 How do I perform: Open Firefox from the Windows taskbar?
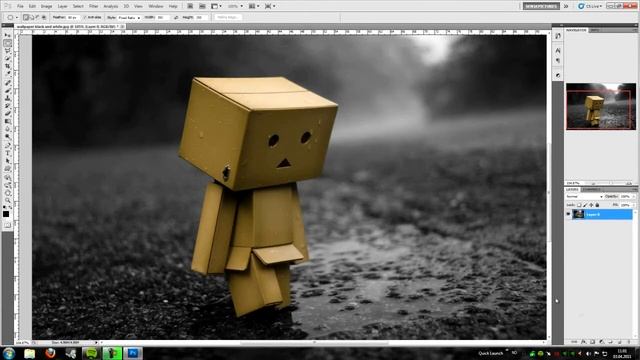coord(50,353)
